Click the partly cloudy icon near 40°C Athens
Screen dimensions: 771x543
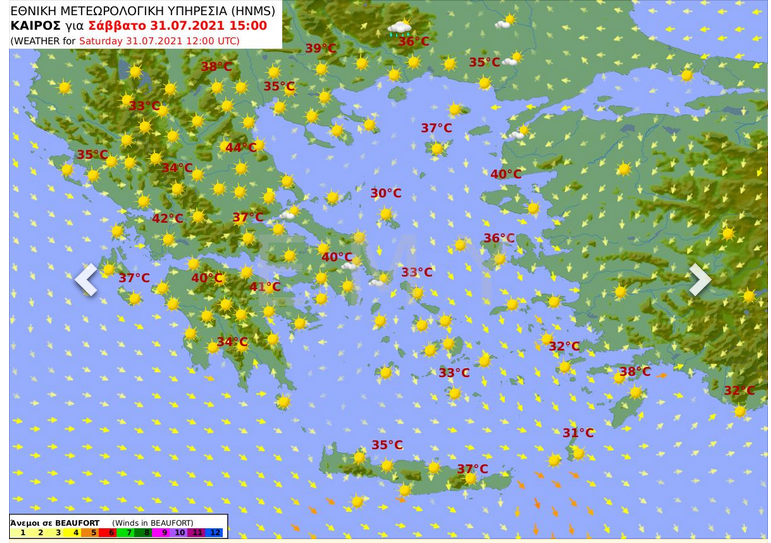[352, 264]
